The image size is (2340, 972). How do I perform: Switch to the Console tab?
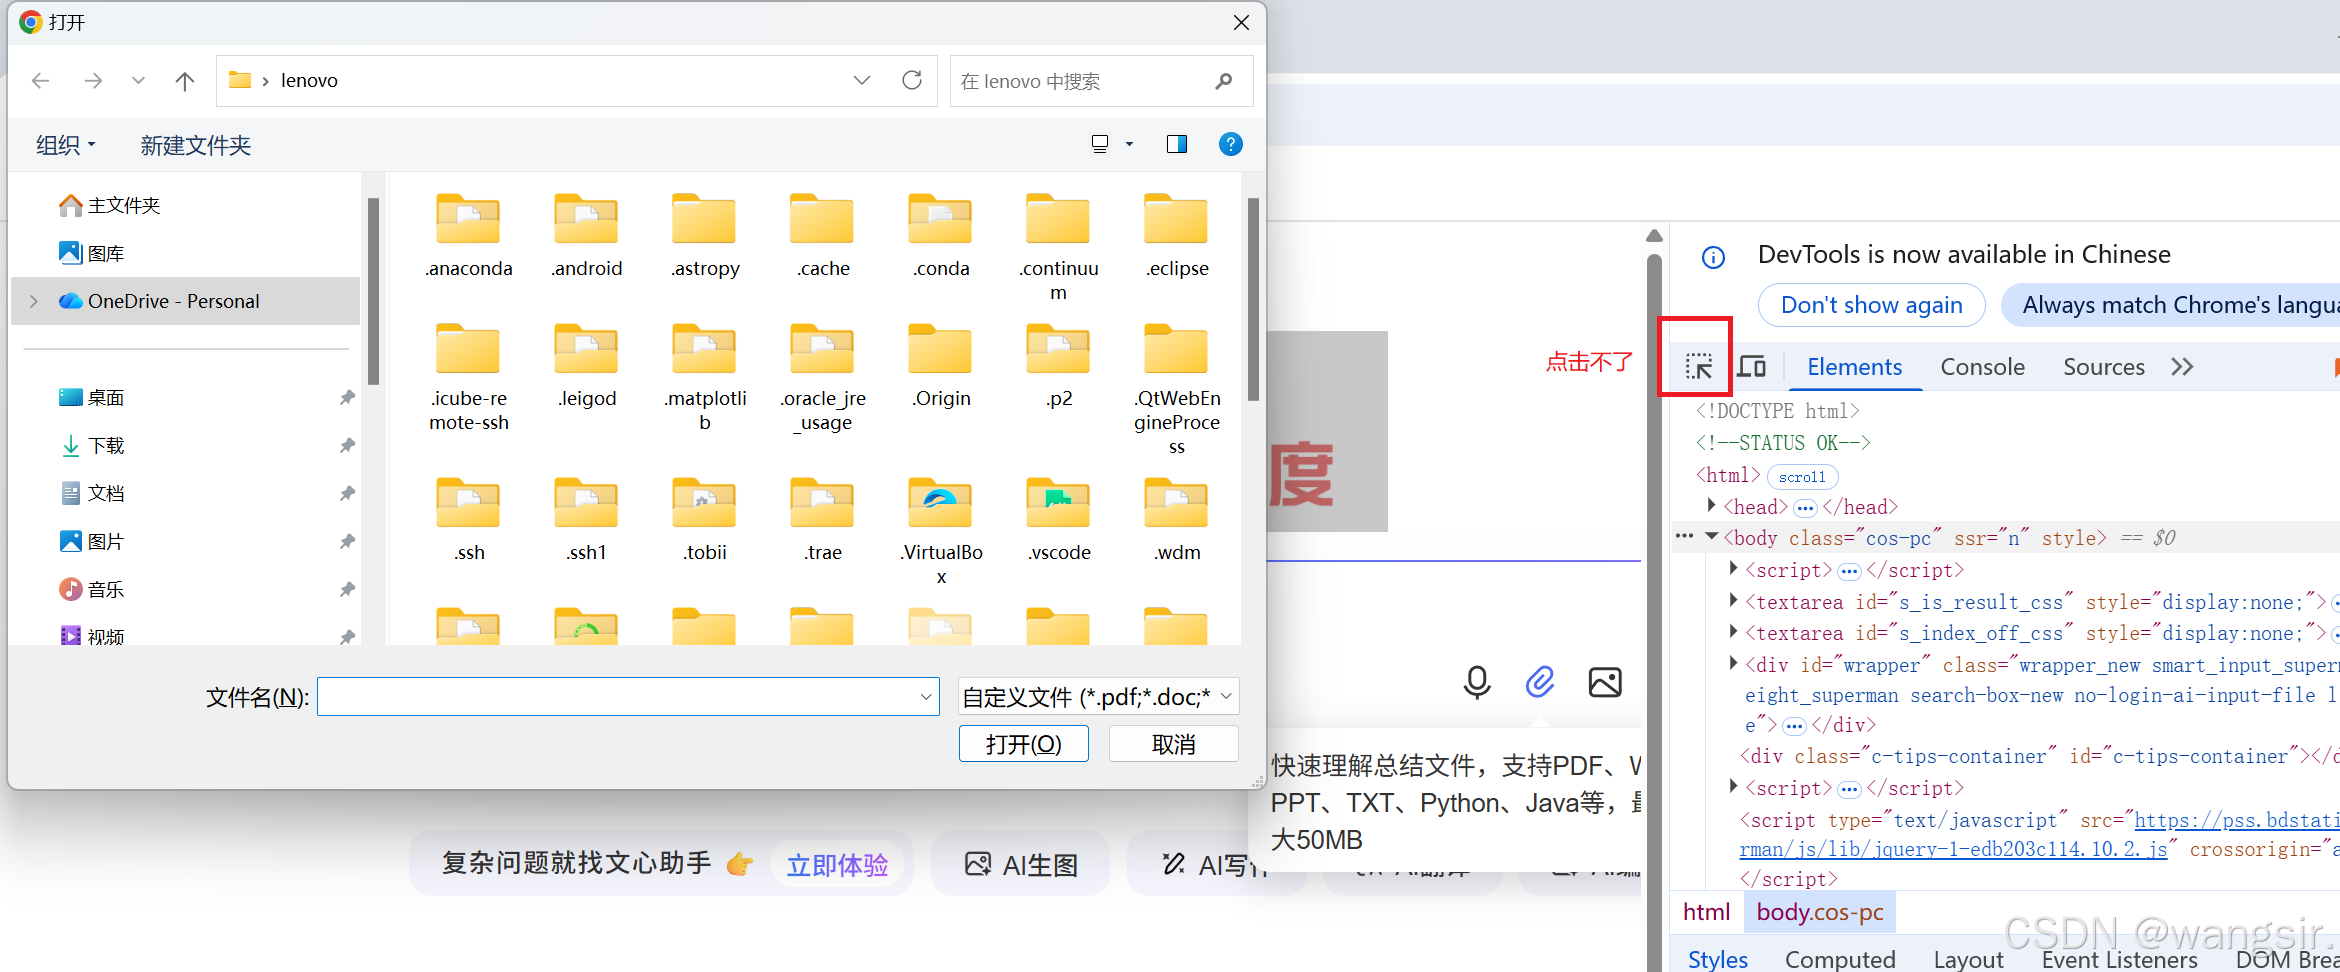(1982, 367)
